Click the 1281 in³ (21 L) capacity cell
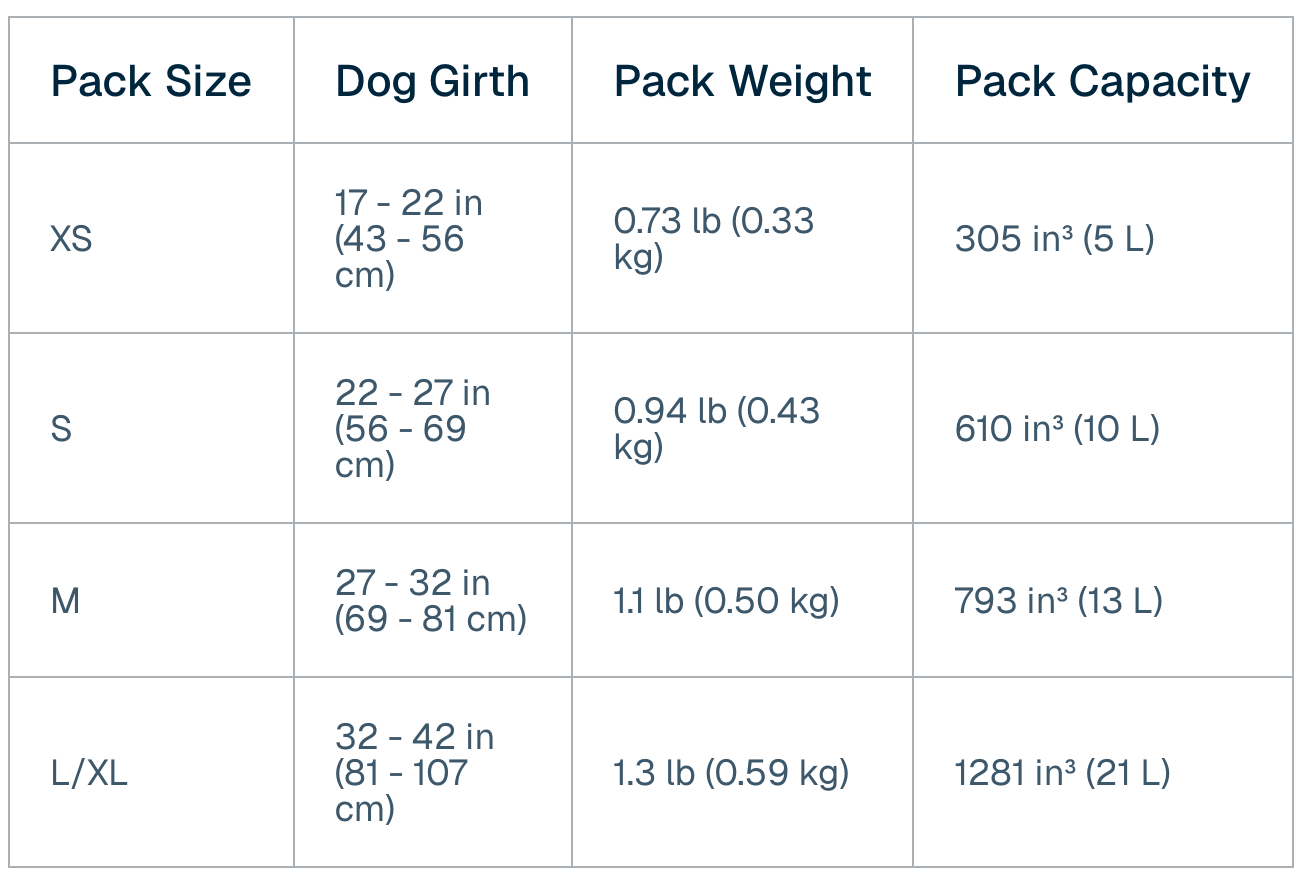Viewport: 1312px width, 890px height. (1062, 773)
